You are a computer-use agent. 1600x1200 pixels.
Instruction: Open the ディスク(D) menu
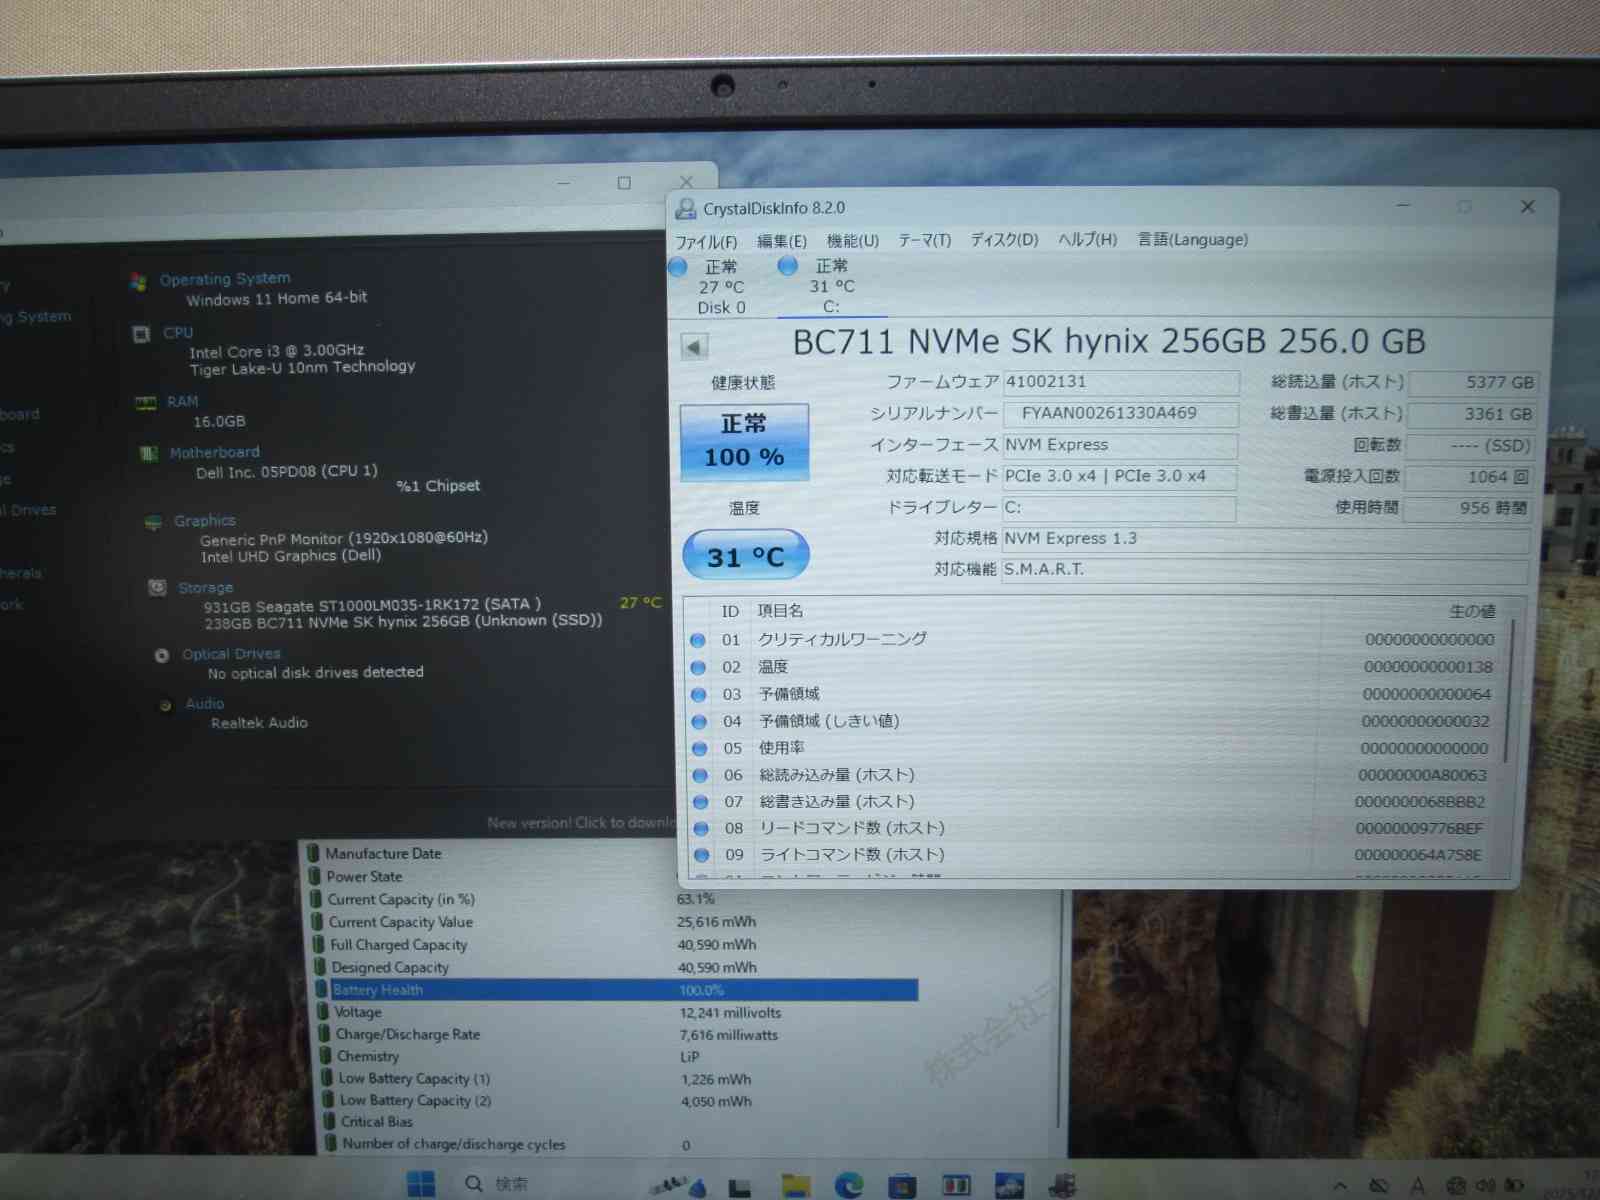click(x=1004, y=240)
